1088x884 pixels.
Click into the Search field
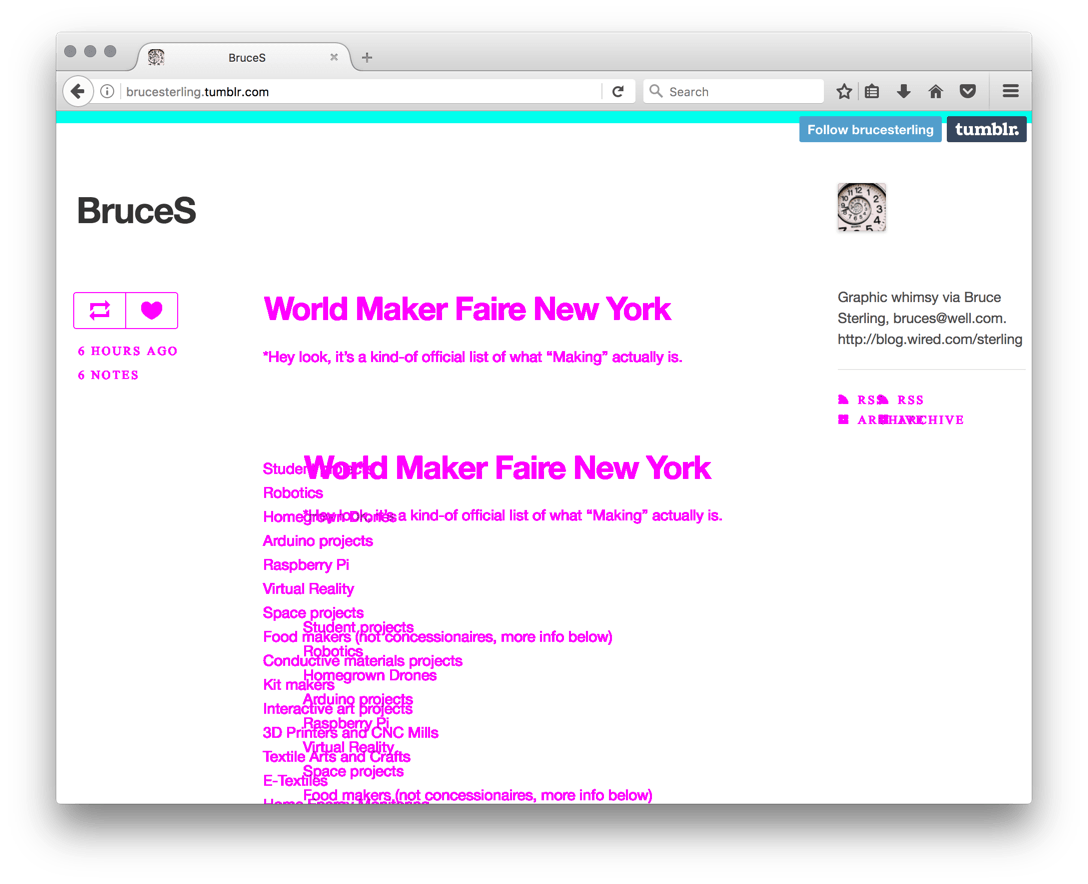[733, 92]
